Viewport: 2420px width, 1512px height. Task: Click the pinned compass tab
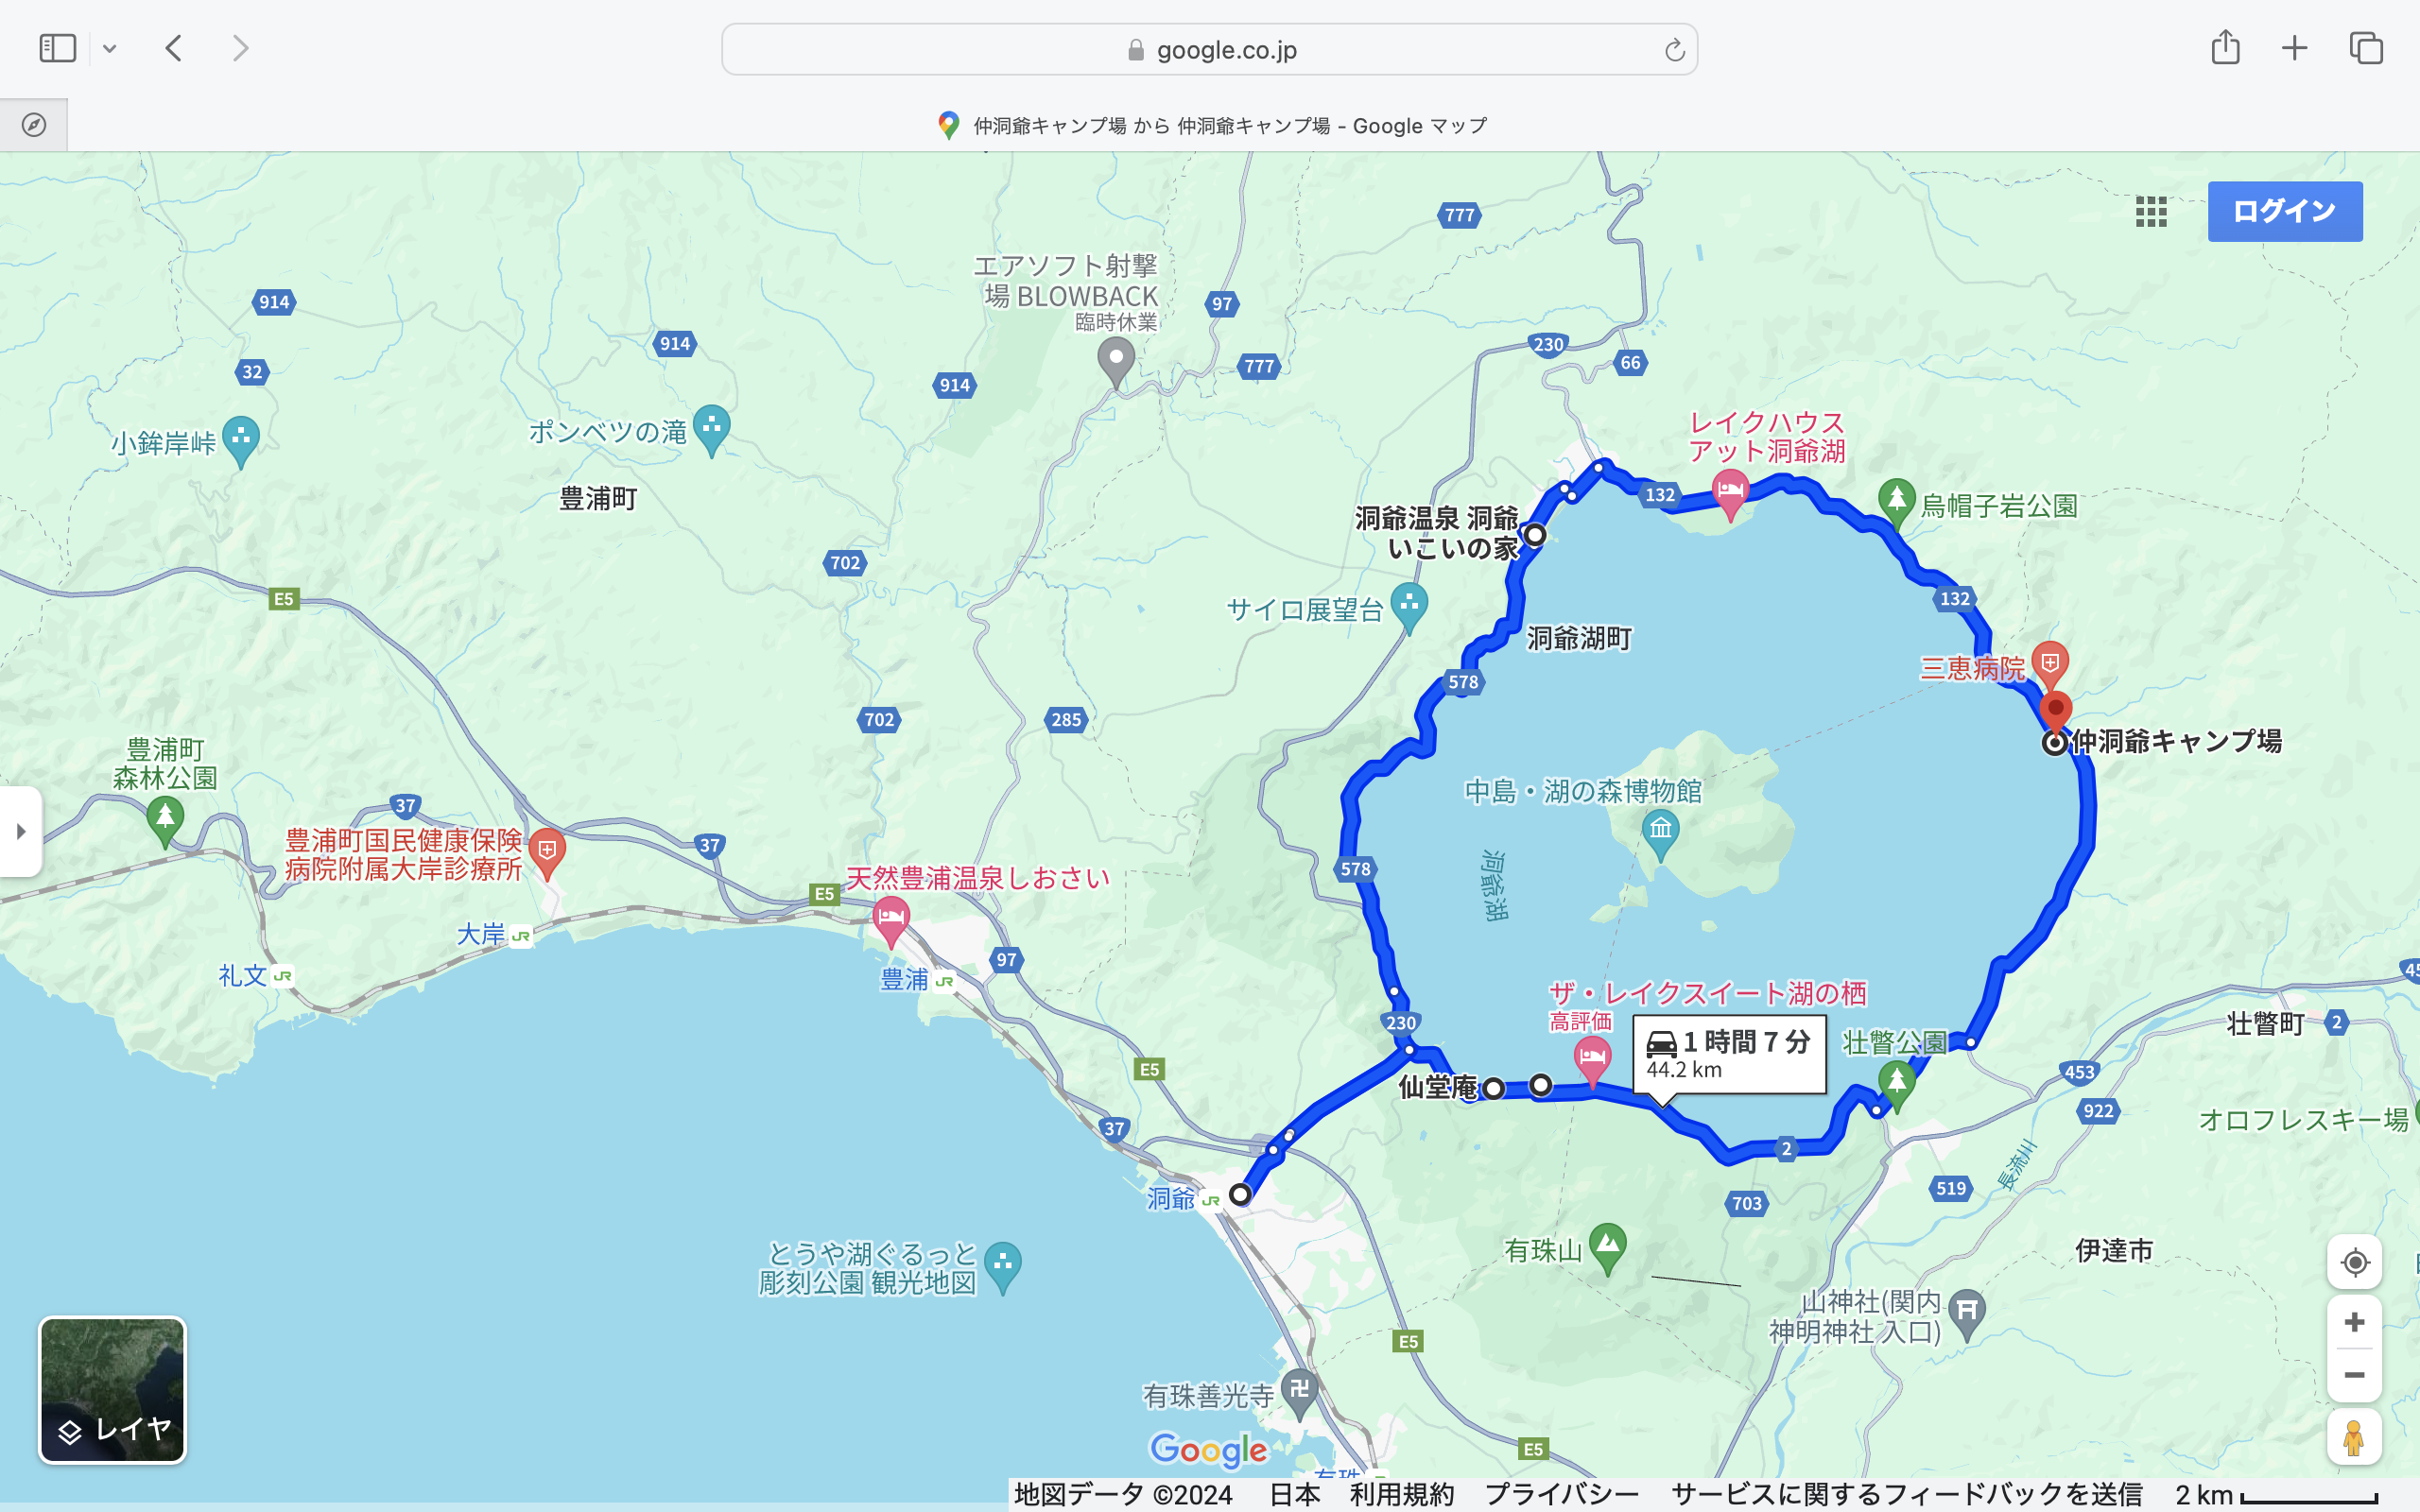(x=34, y=125)
